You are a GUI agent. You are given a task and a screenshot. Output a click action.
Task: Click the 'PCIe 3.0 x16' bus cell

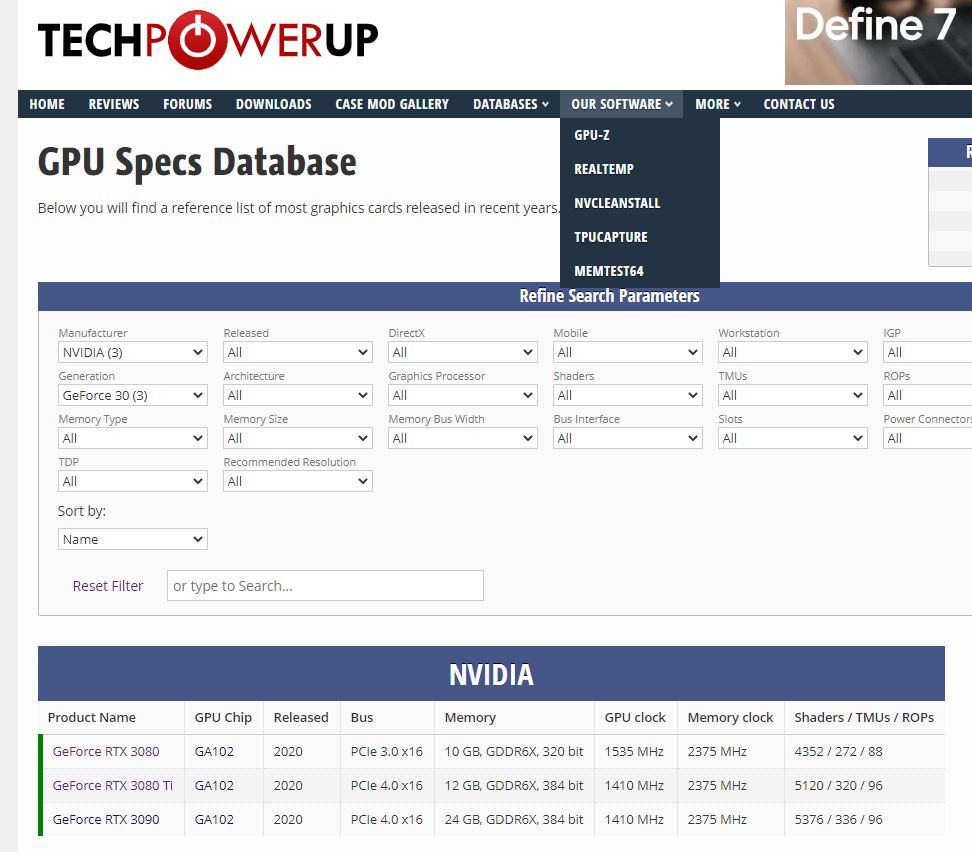click(x=387, y=752)
